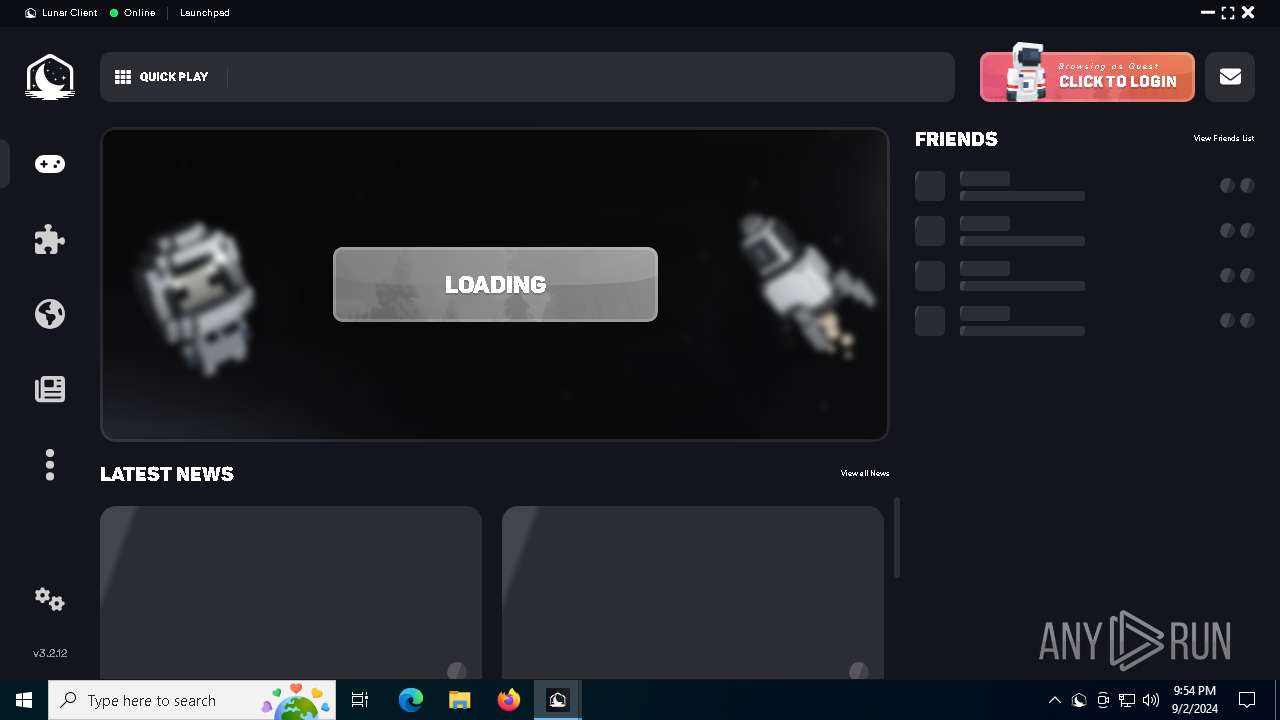Click version v3.2.12 label

coord(50,653)
